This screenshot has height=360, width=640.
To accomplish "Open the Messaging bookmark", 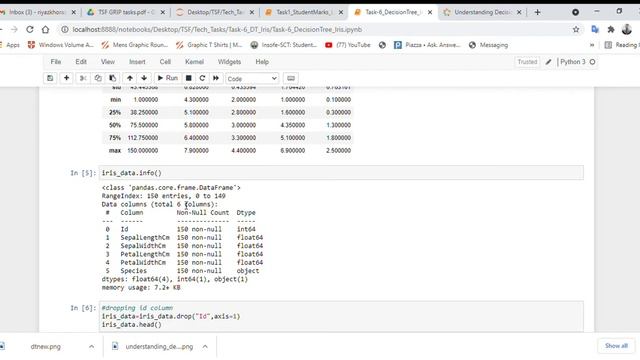I will (x=488, y=45).
